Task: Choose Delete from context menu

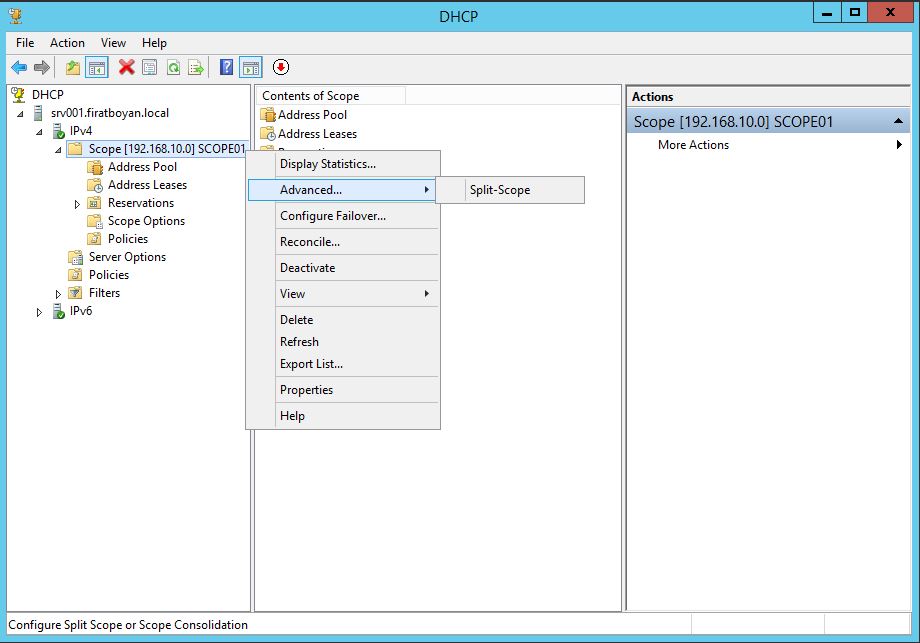Action: (343, 320)
